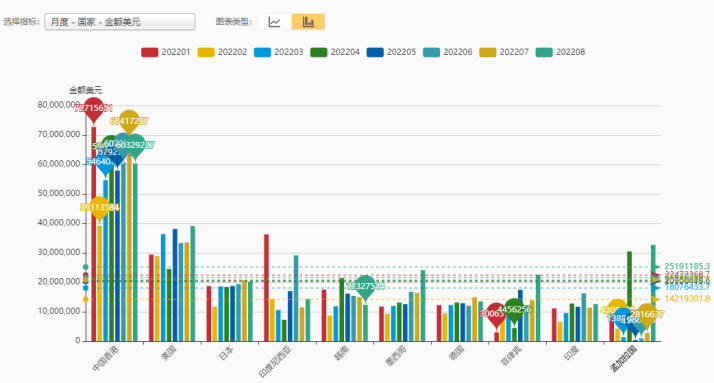
Task: Click the 68417287 gold marker pin
Action: click(x=129, y=121)
